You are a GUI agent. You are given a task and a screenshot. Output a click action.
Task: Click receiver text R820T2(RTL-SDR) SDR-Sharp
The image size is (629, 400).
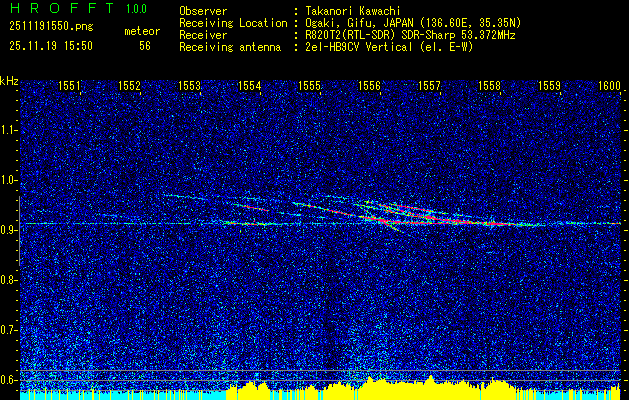(x=381, y=35)
